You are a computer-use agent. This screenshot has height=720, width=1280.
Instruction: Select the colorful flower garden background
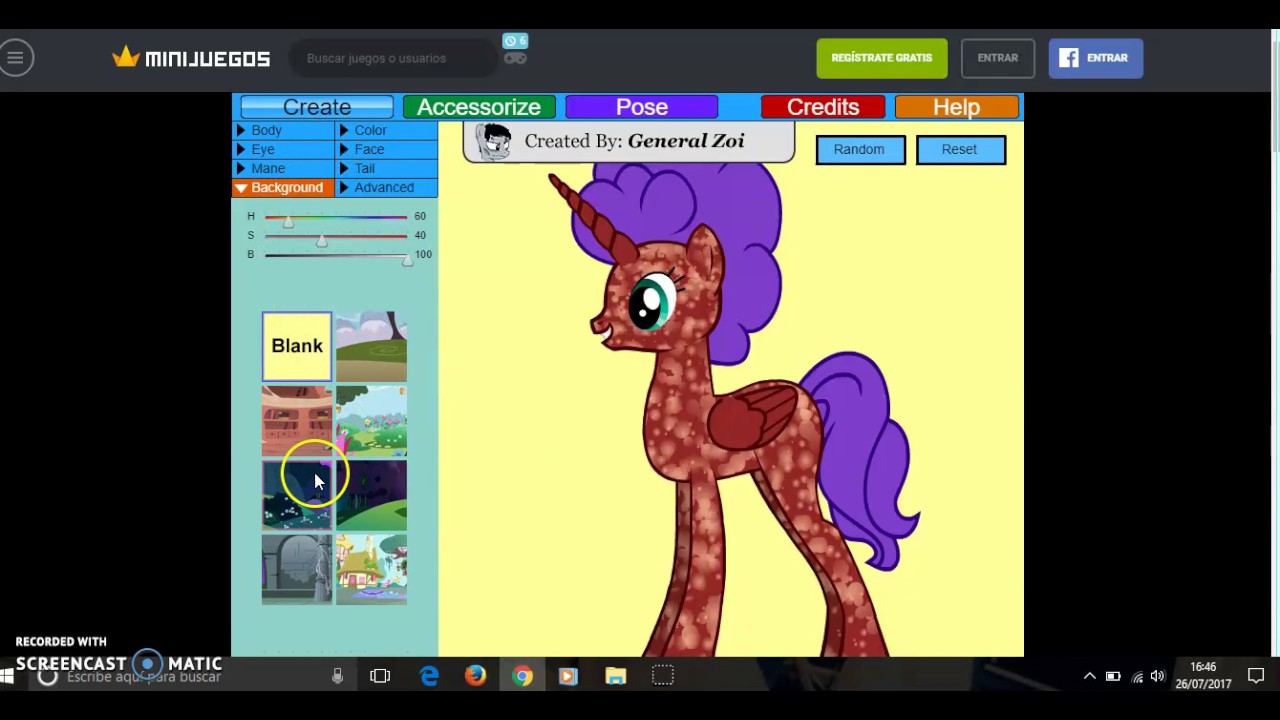pos(371,420)
